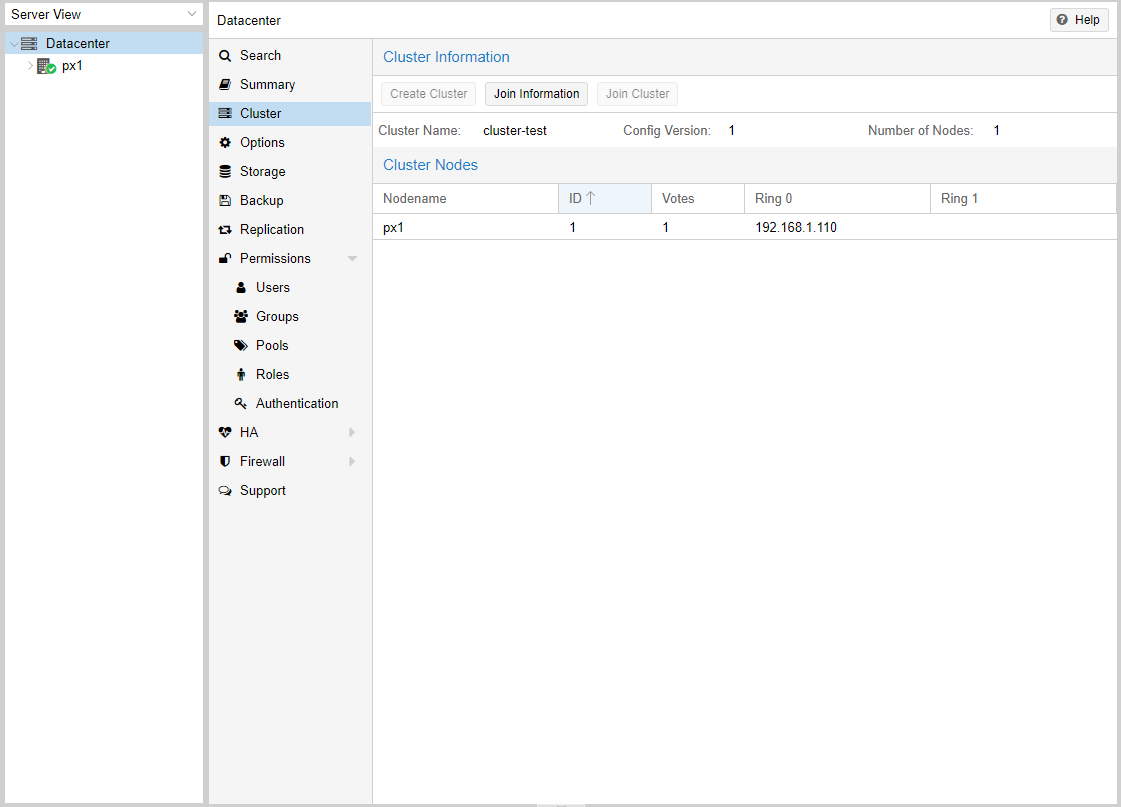Click the Search magnifier icon
1121x807 pixels.
click(225, 56)
